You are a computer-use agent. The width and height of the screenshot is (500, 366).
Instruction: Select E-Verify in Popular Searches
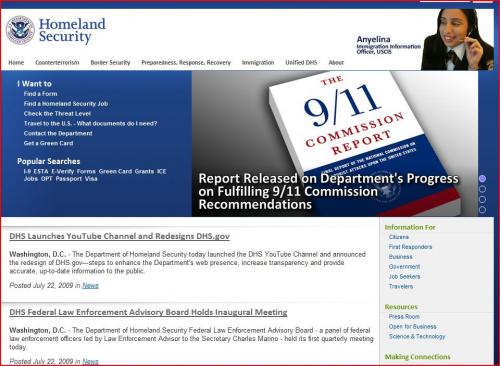[x=63, y=171]
